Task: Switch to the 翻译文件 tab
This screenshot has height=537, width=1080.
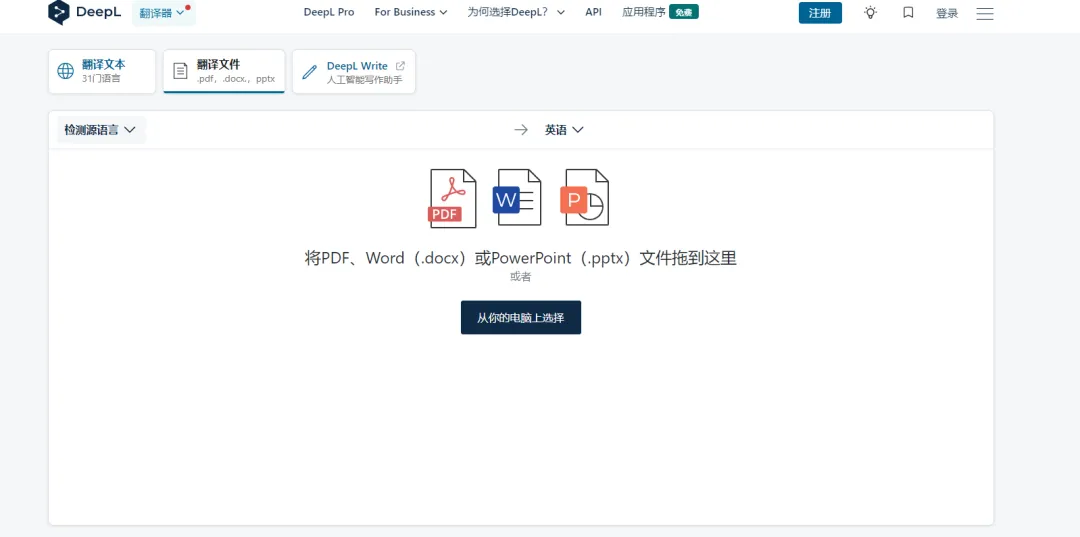Action: pos(224,71)
